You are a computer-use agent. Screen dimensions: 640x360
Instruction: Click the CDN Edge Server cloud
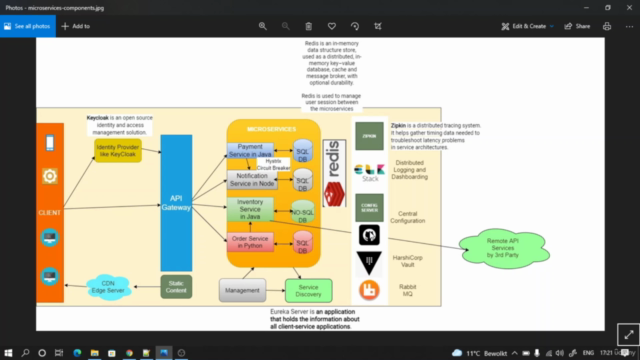tap(108, 287)
